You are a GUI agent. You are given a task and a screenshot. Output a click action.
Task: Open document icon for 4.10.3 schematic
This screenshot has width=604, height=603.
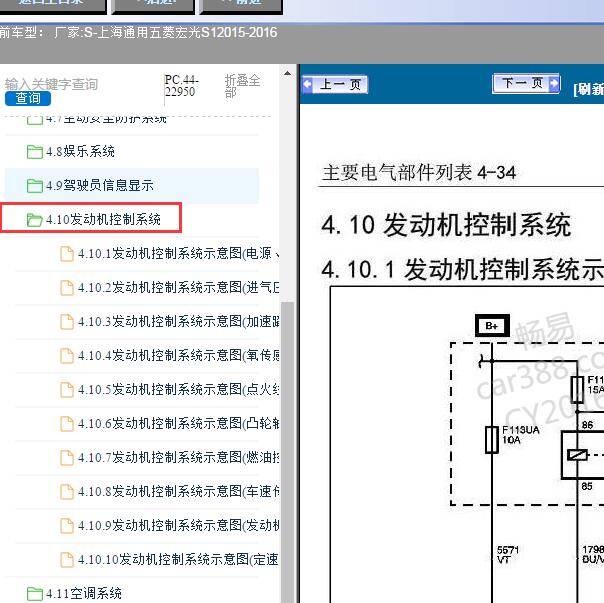(x=67, y=322)
